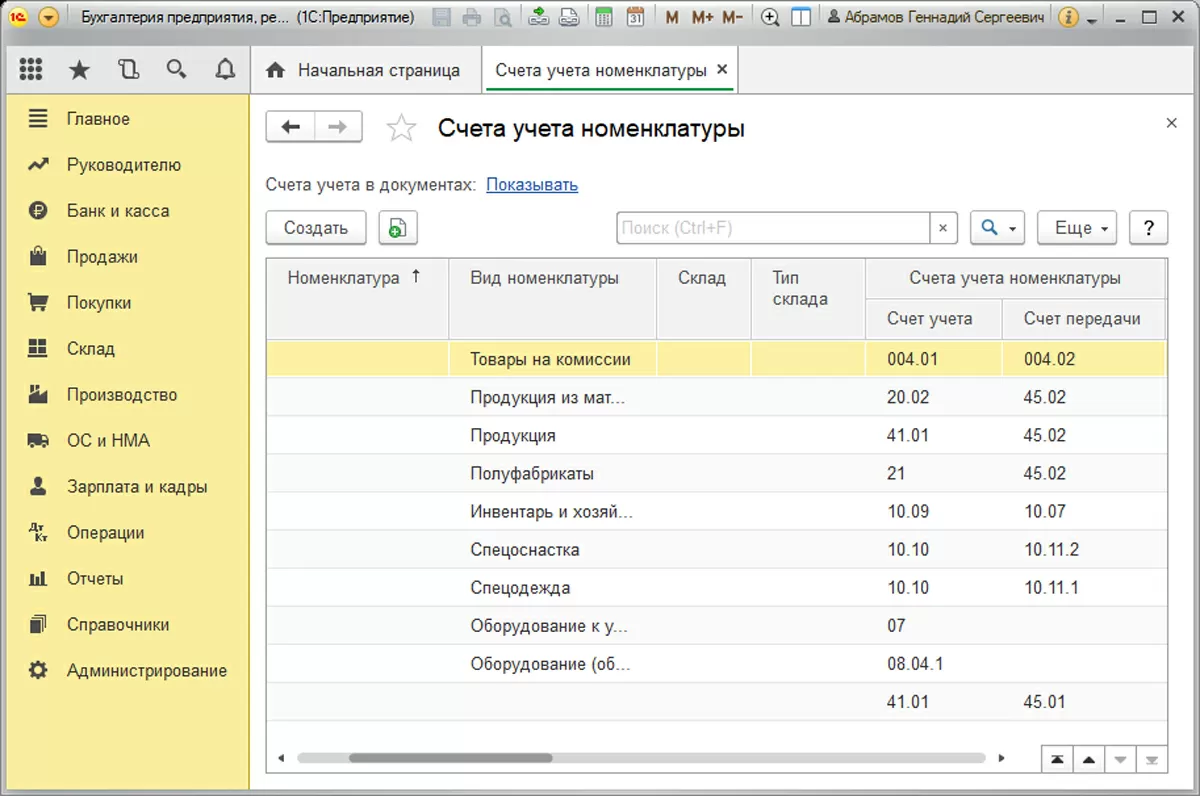1200x796 pixels.
Task: Create new item by copying icon
Action: (x=398, y=228)
